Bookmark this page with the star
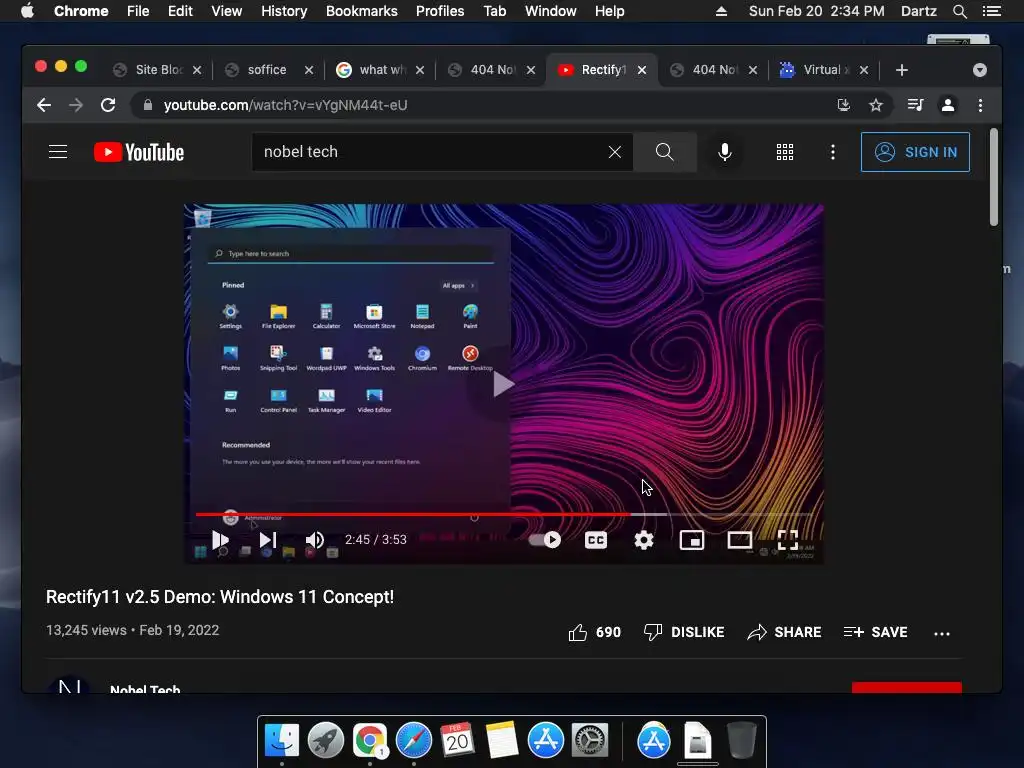This screenshot has height=768, width=1024. [876, 105]
